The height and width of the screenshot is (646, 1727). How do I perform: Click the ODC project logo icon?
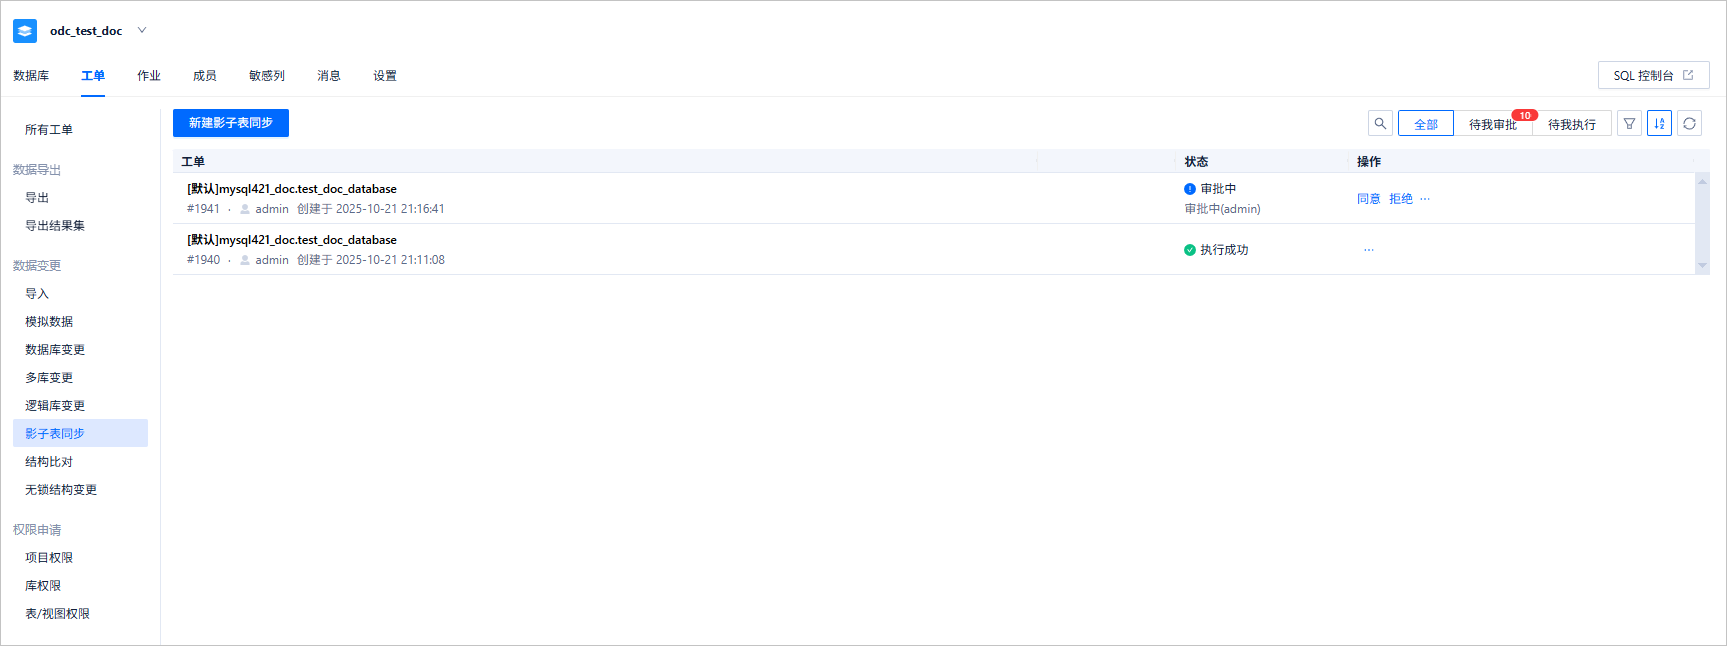coord(25,31)
